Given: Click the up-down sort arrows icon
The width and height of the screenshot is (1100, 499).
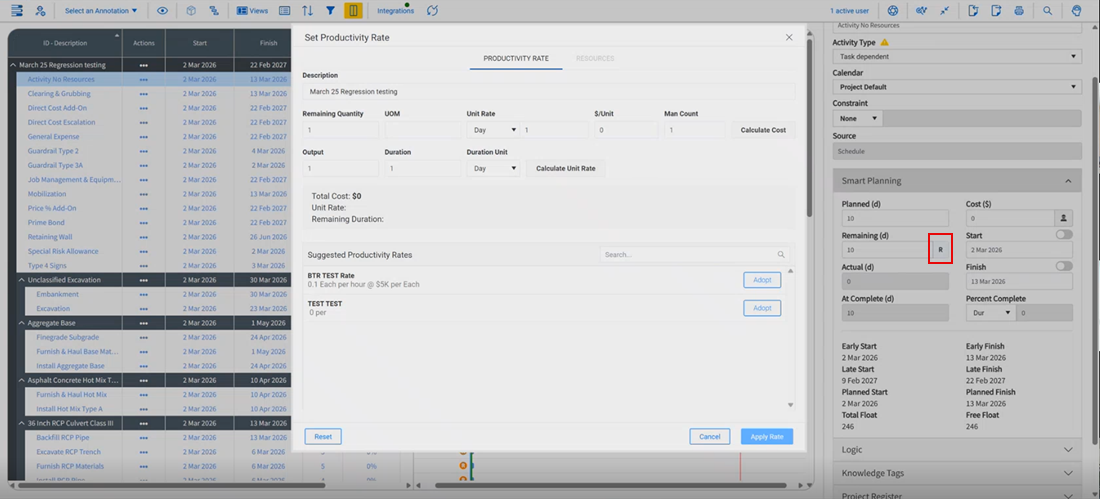Looking at the screenshot, I should click(307, 11).
